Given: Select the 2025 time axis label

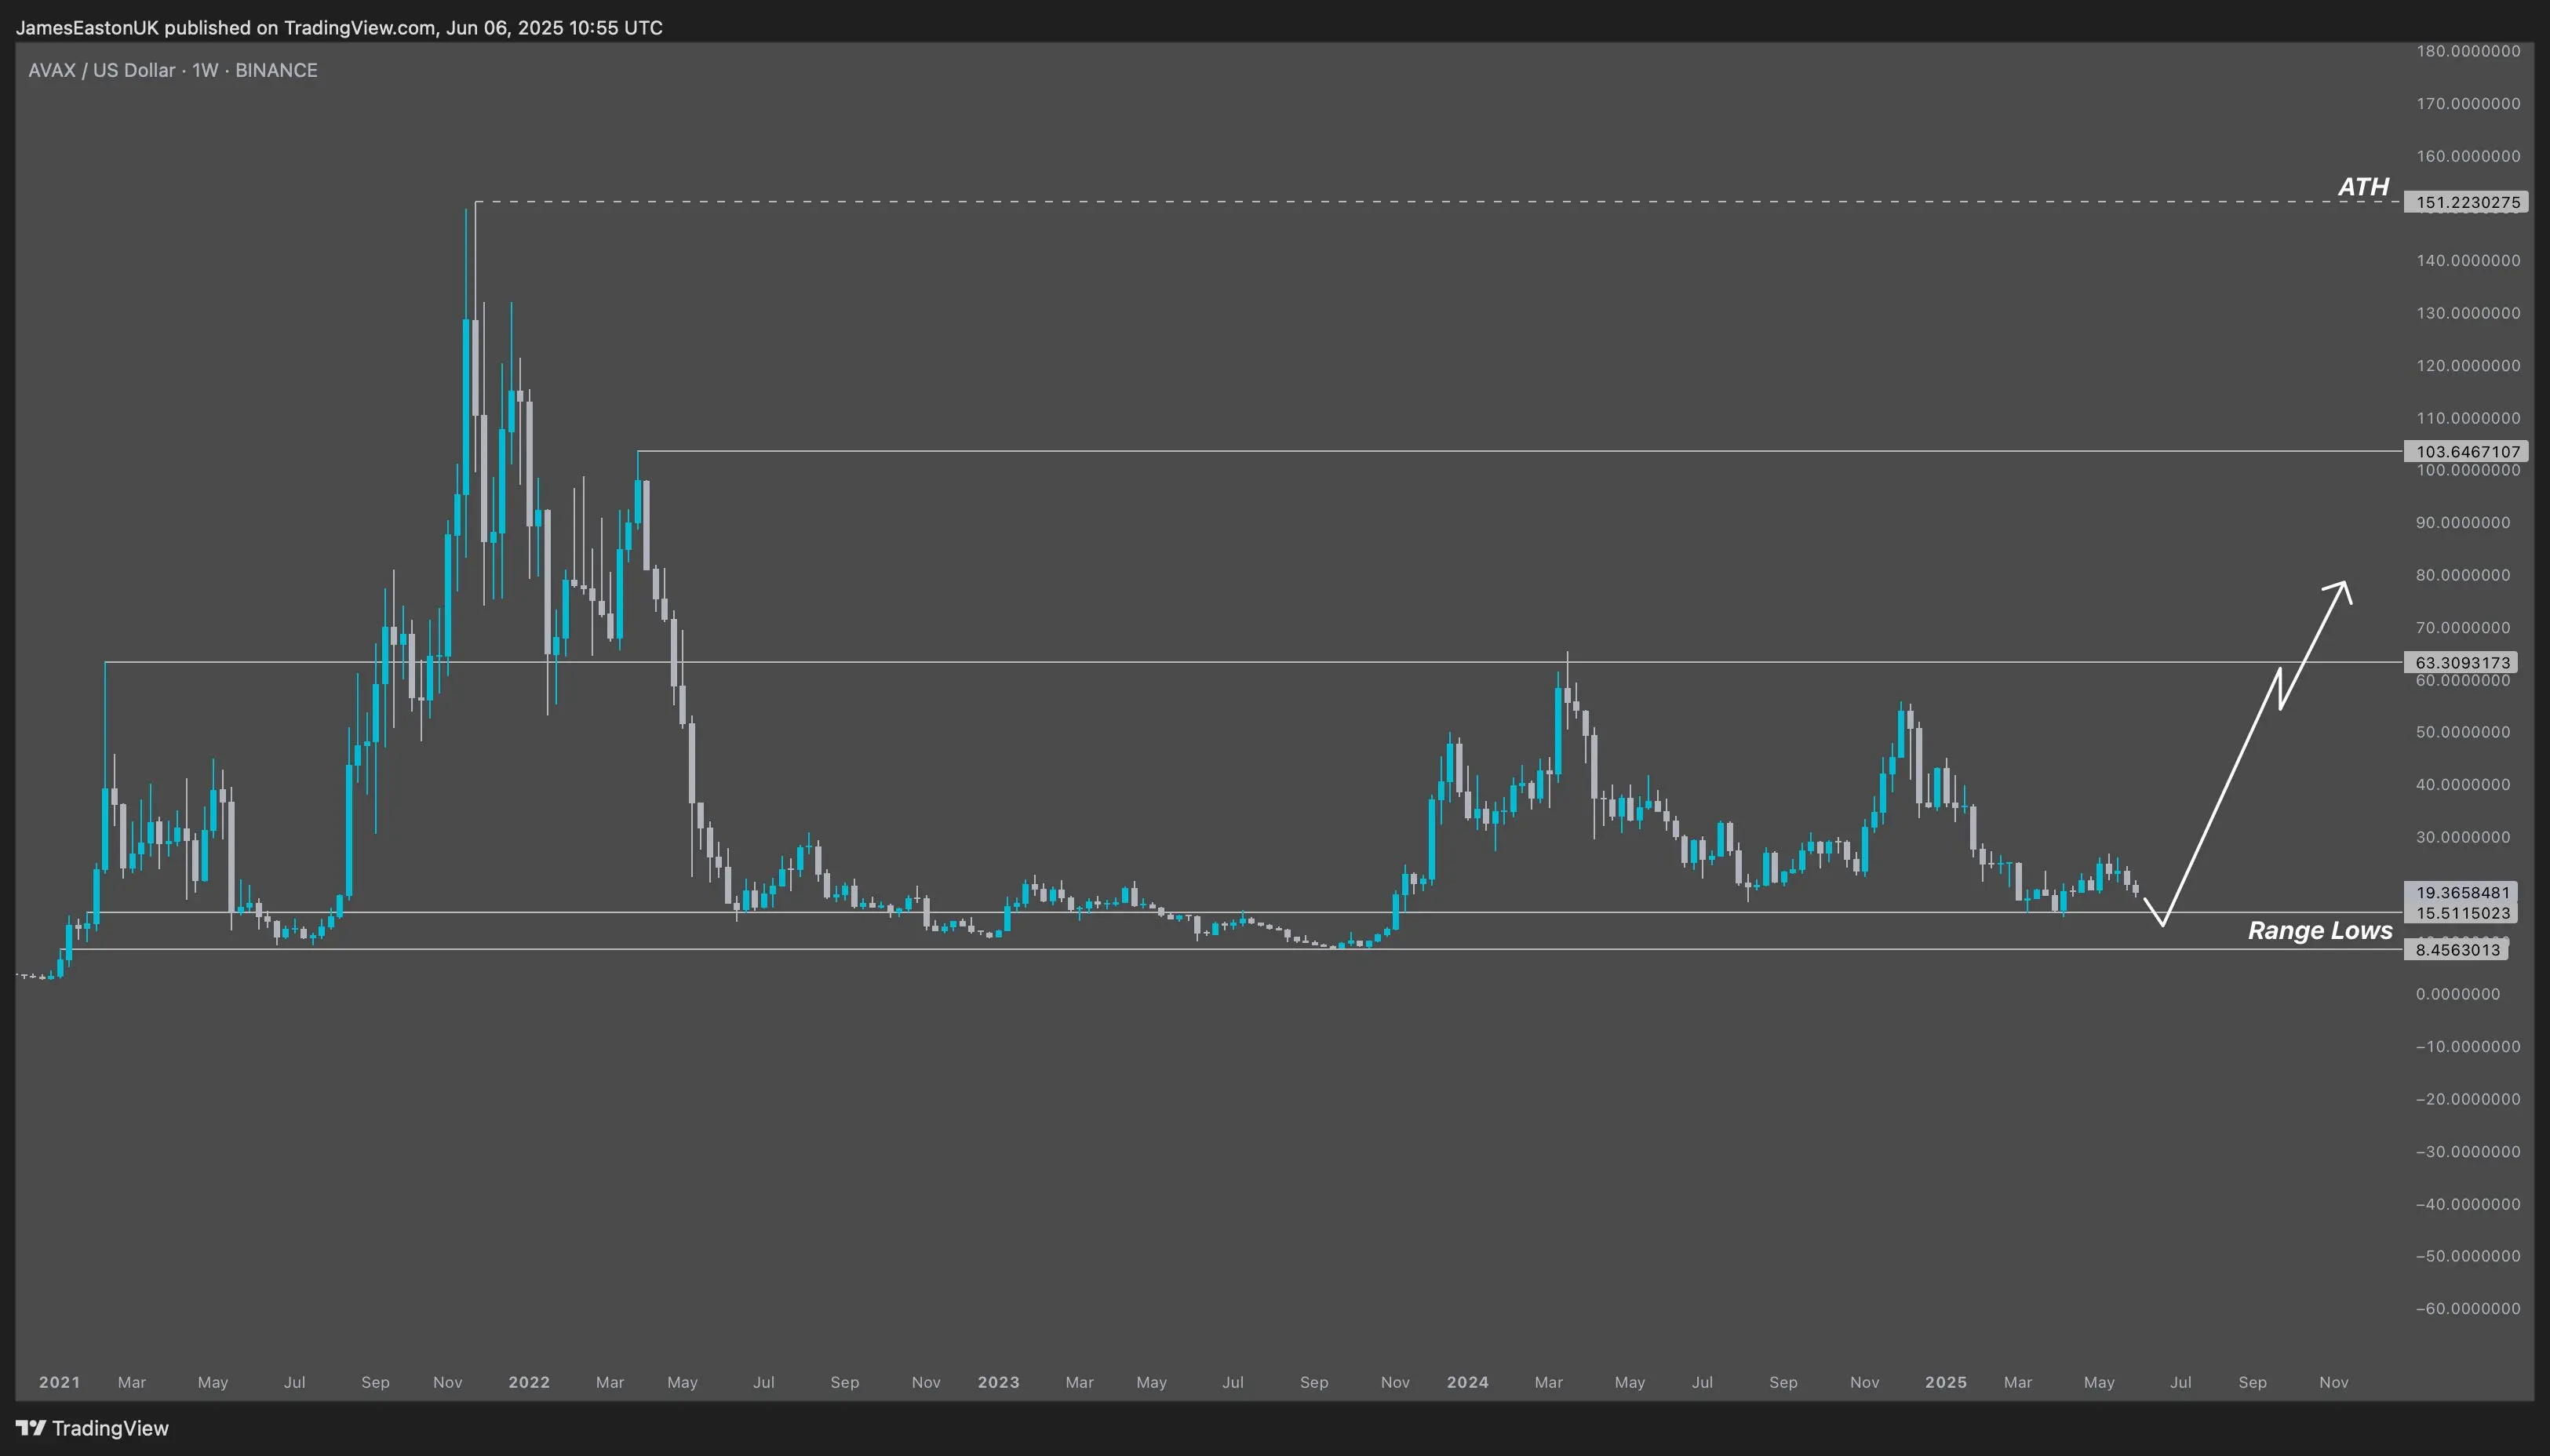Looking at the screenshot, I should pyautogui.click(x=1945, y=1382).
